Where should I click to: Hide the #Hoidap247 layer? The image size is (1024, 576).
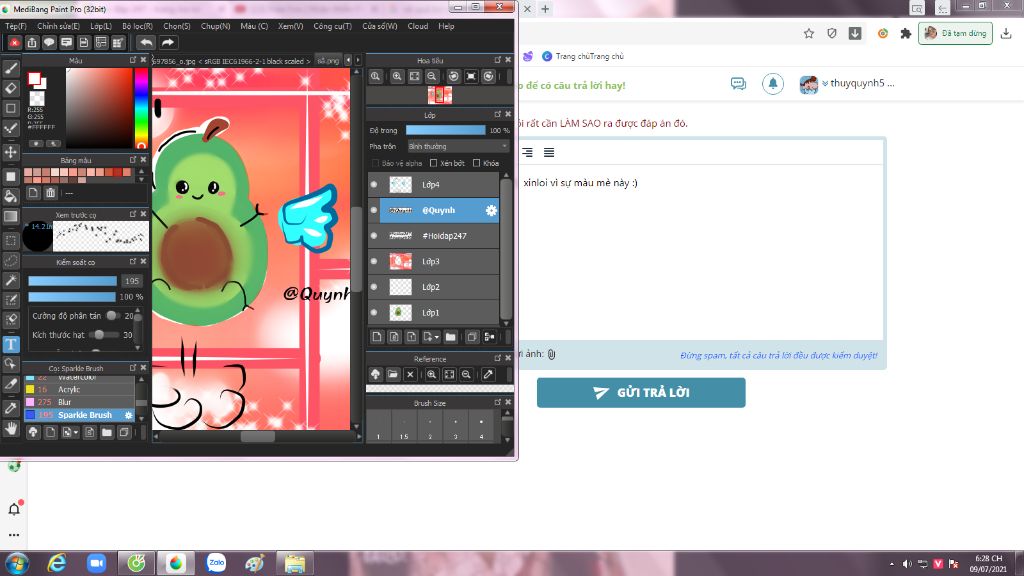(374, 236)
